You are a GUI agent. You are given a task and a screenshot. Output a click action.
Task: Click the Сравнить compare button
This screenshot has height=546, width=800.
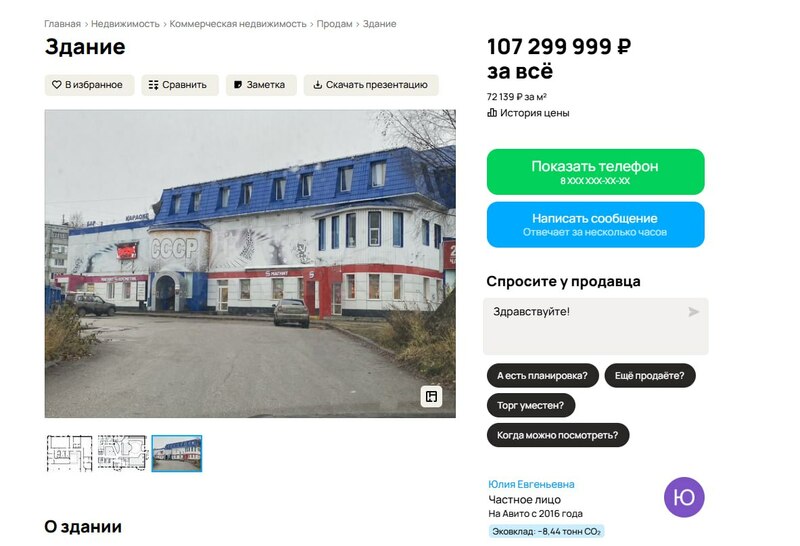tap(180, 85)
